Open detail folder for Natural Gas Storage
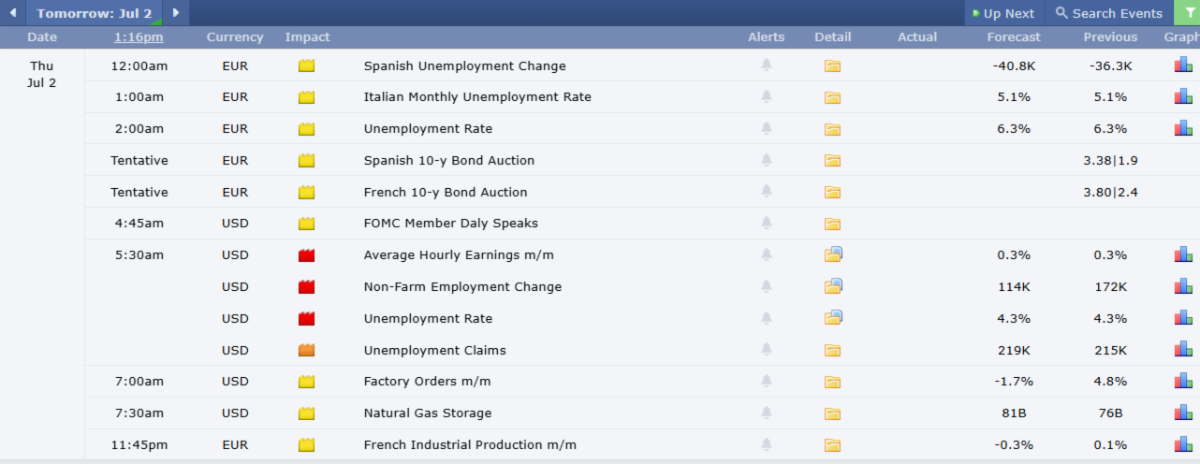 832,413
